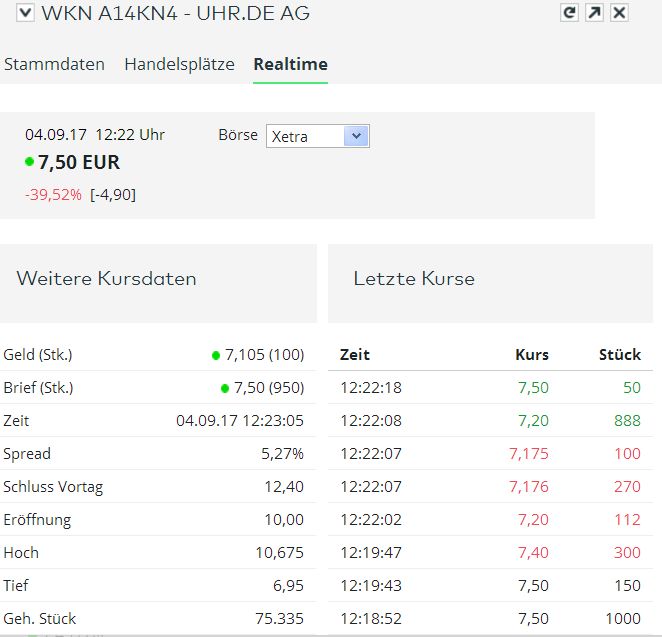Viewport: 662px width, 637px height.
Task: Click the Hoch value 10,675
Action: pyautogui.click(x=279, y=553)
